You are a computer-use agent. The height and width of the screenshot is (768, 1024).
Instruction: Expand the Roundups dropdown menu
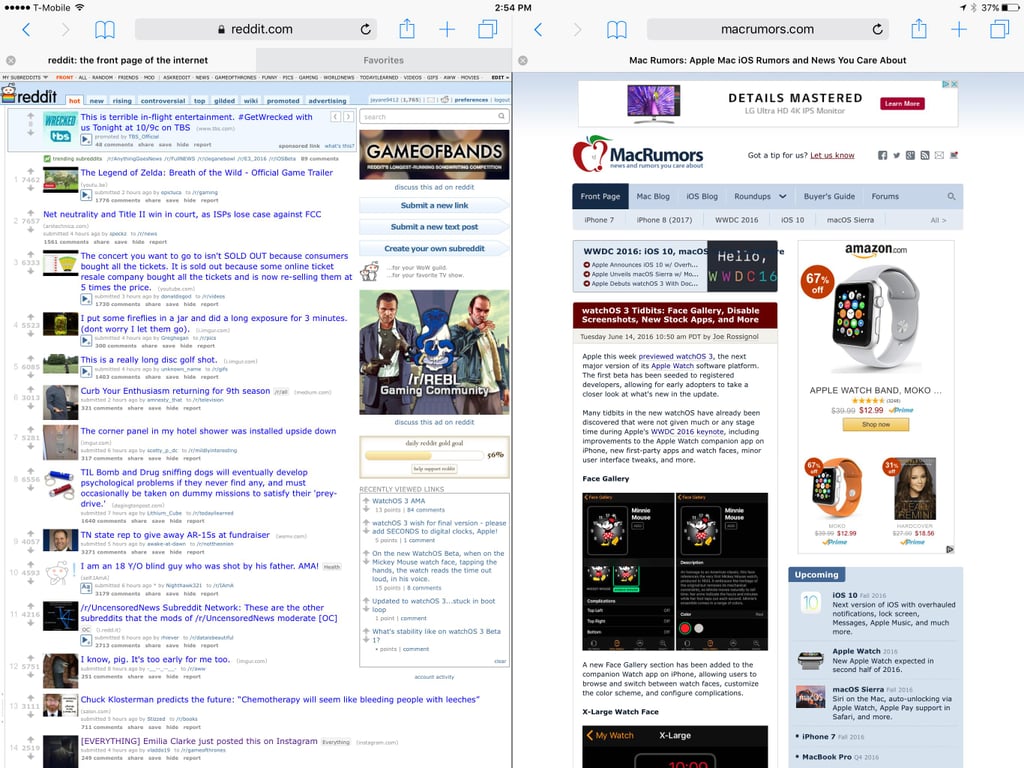760,197
